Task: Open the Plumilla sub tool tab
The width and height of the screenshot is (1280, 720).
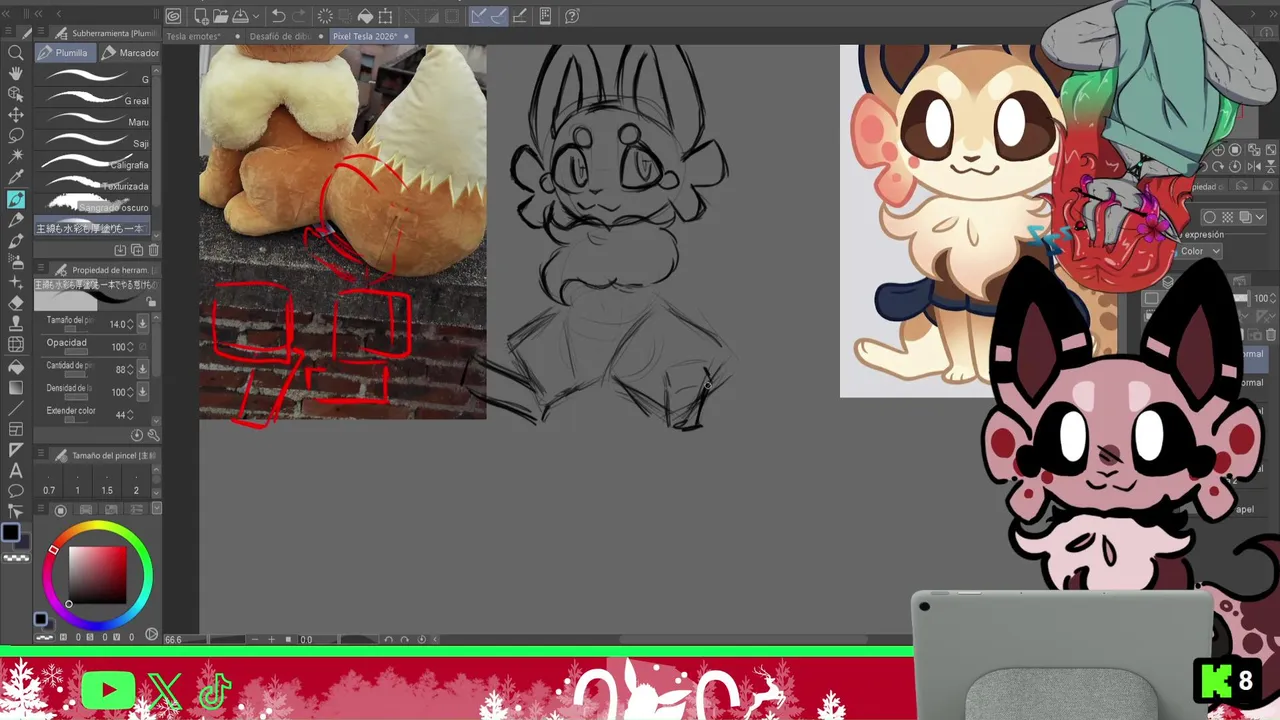Action: pos(64,53)
